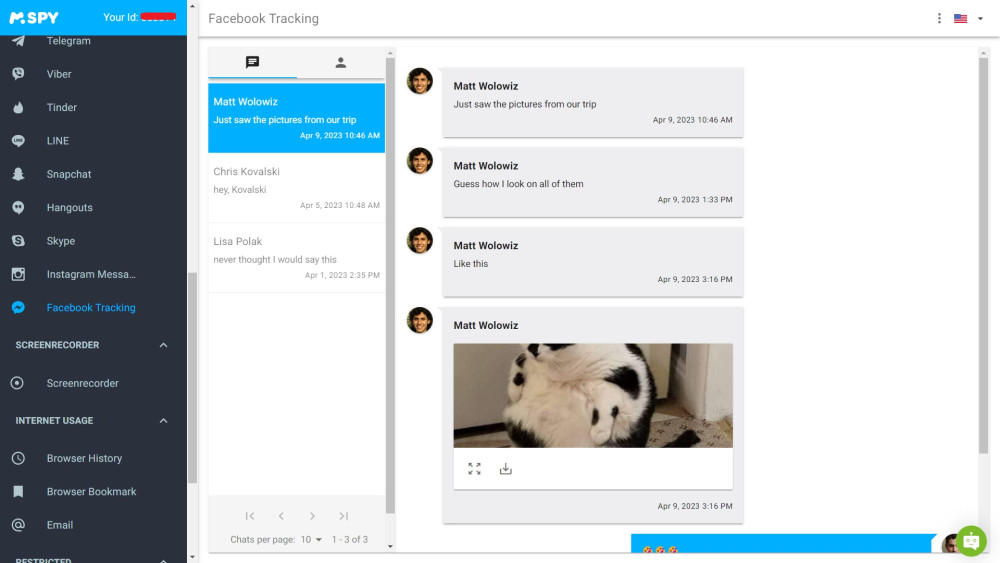Select the Snapchat ghost icon
Image resolution: width=1000 pixels, height=563 pixels.
pyautogui.click(x=18, y=174)
